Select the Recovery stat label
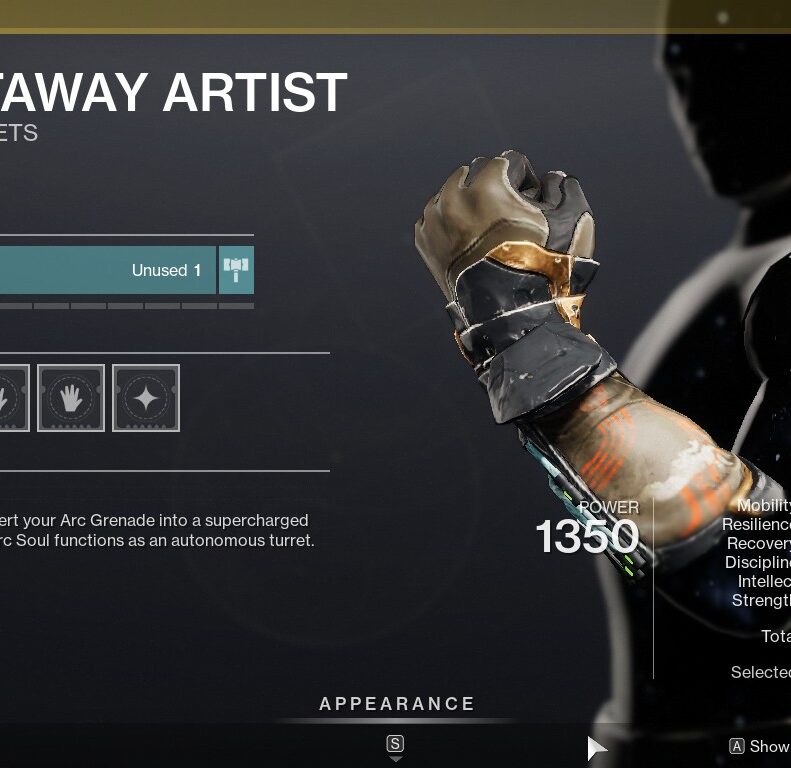The image size is (791, 768). (x=759, y=543)
